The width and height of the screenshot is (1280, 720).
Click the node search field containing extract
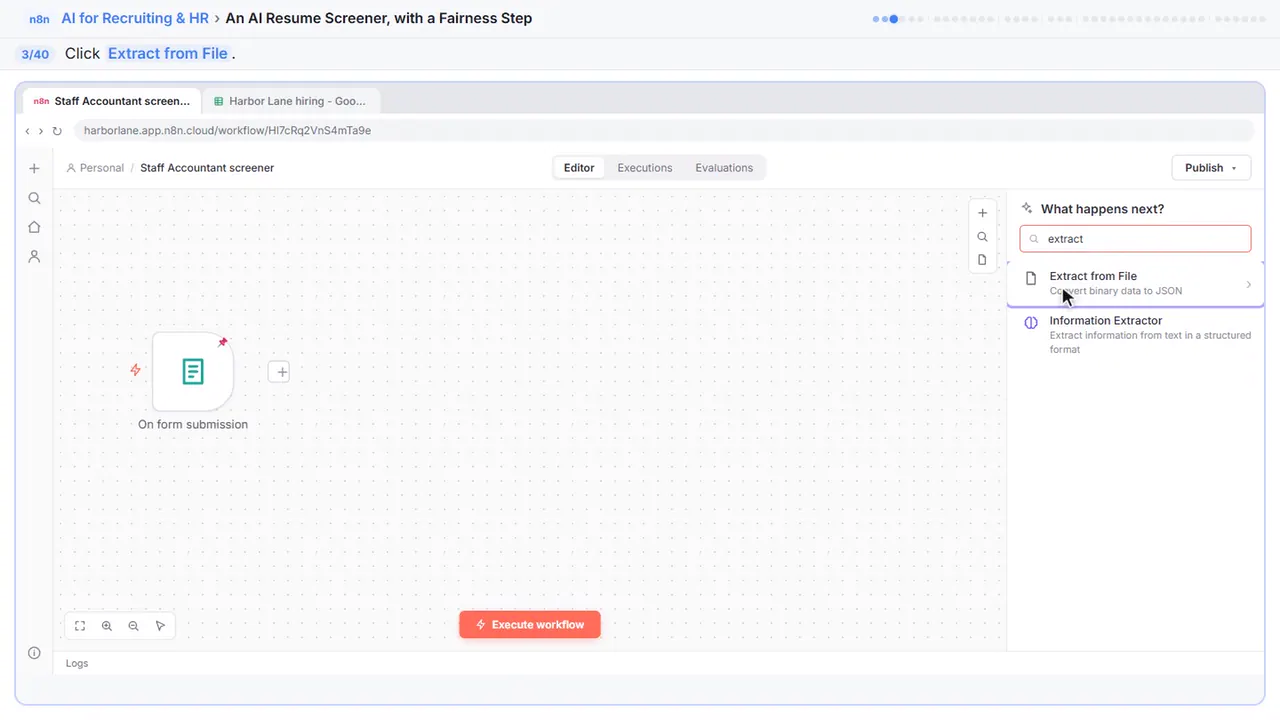(1135, 239)
